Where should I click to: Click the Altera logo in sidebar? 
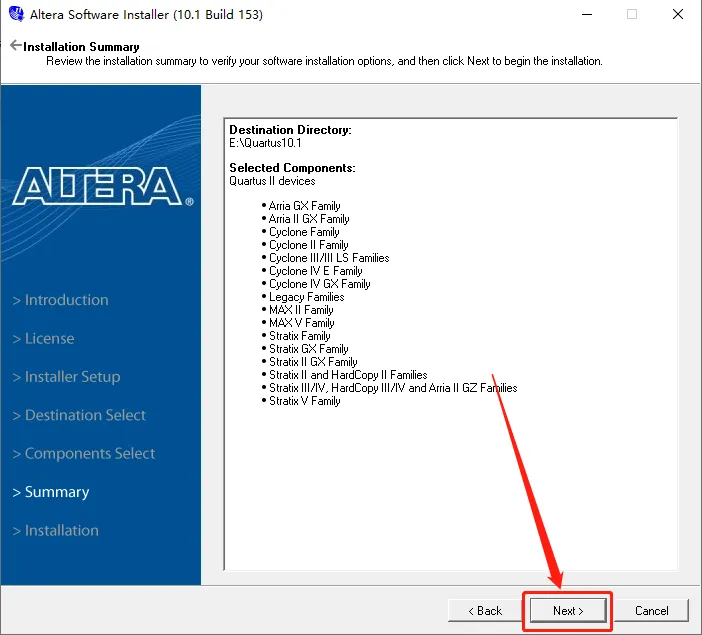tap(103, 186)
